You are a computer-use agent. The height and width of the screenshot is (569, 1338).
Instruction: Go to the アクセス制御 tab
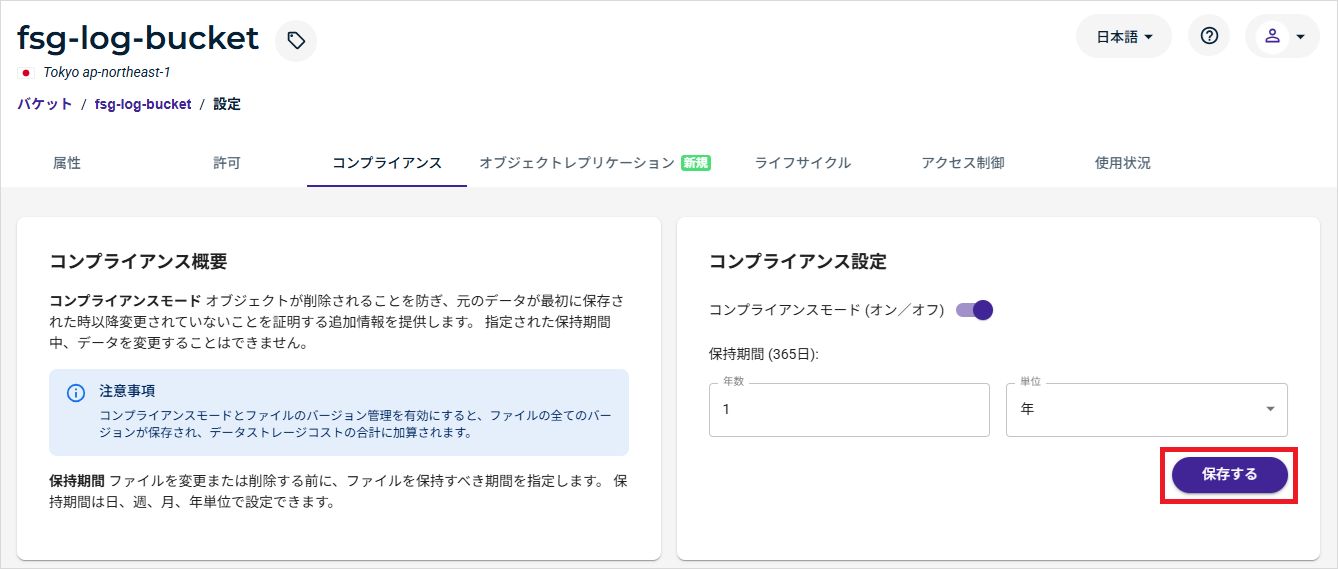tap(963, 163)
